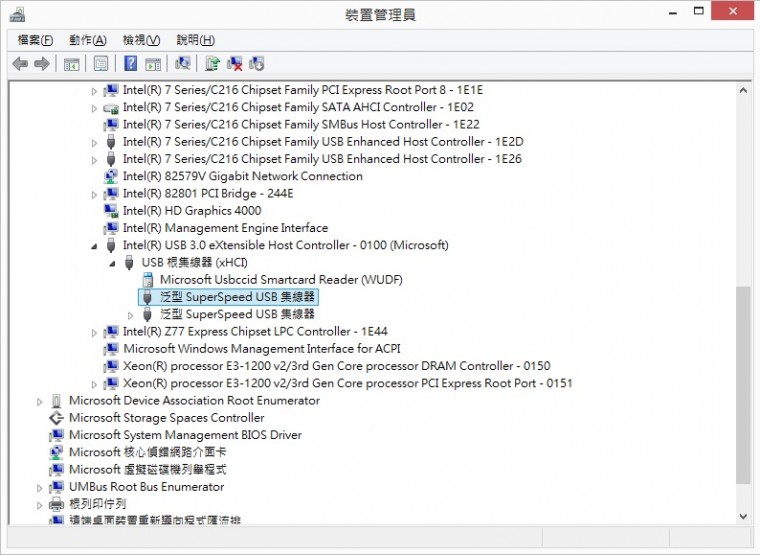Collapse the USB 3.0 eXtensible Host Controller
Viewport: 760px width, 555px height.
click(x=94, y=247)
